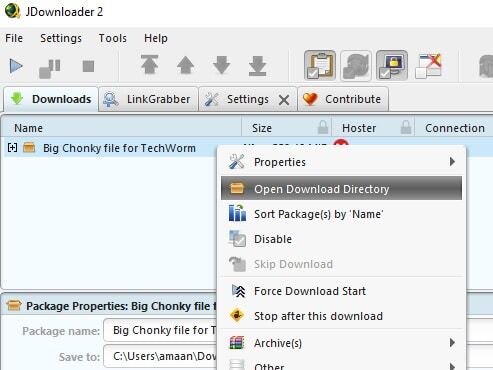Choose Force Download Start
This screenshot has width=493, height=370.
[x=341, y=291]
